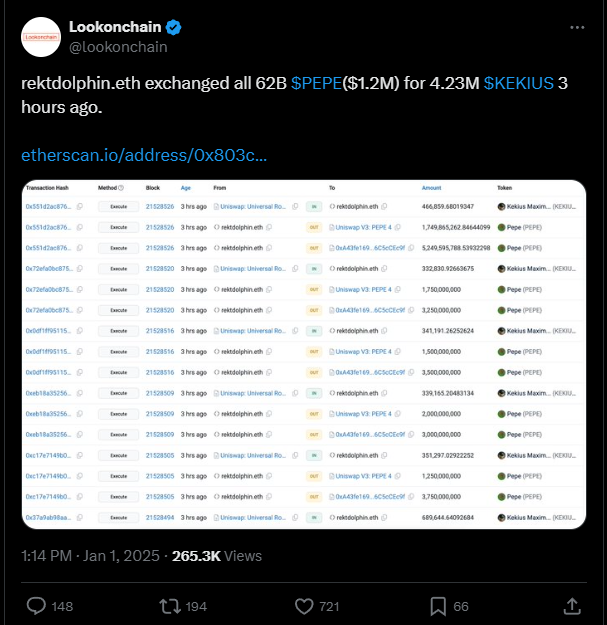Click the 721 likes count
Screen dimensions: 607x625
pyautogui.click(x=329, y=607)
